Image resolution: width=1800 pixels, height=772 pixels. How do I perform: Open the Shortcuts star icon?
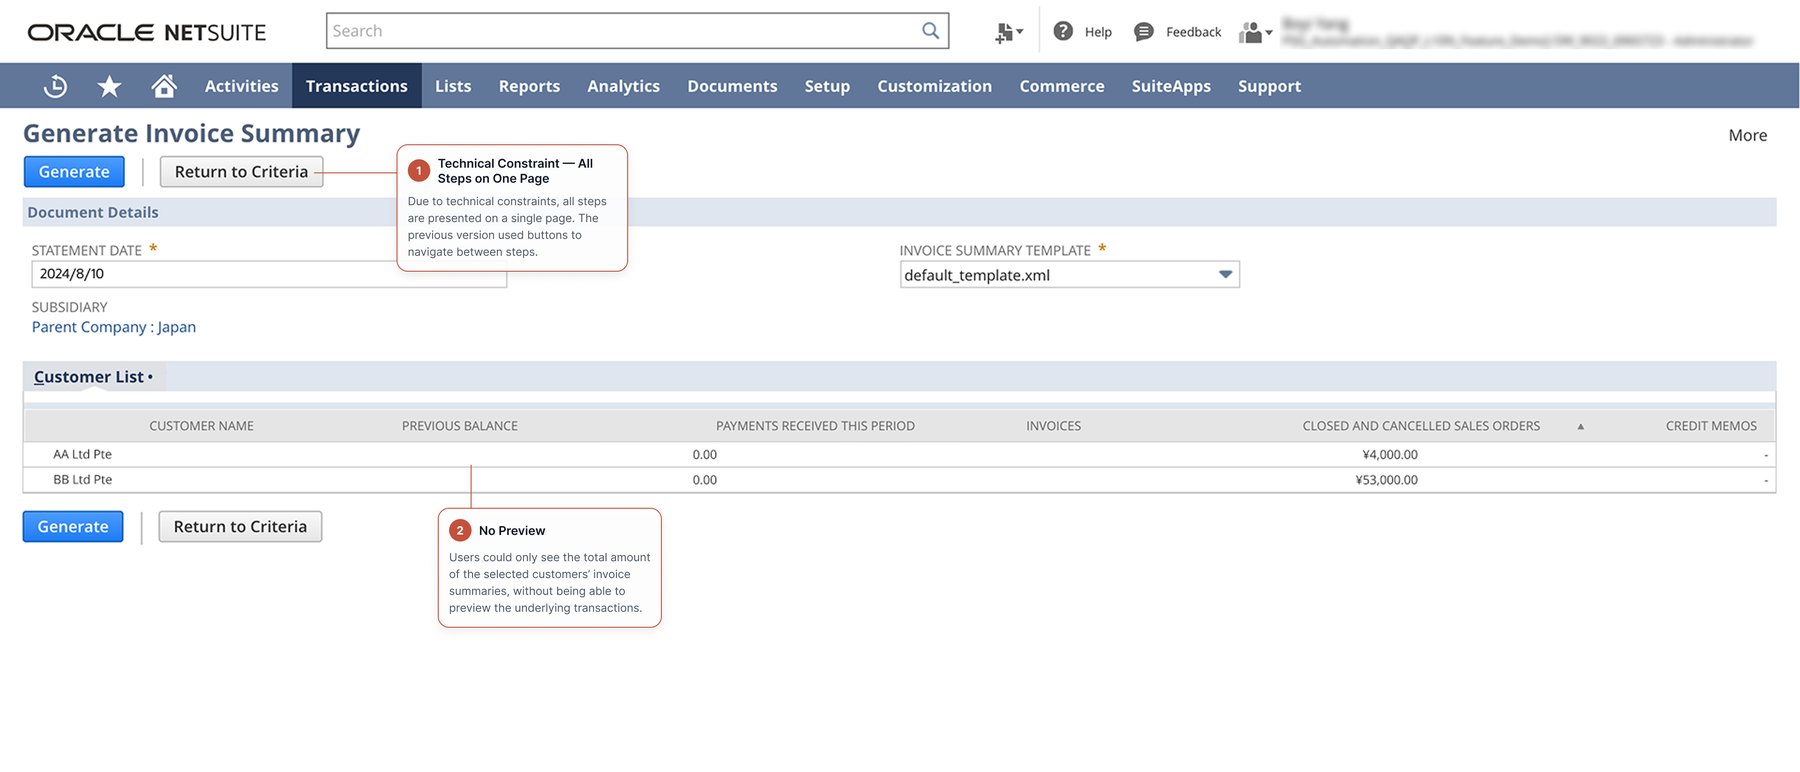pyautogui.click(x=109, y=87)
